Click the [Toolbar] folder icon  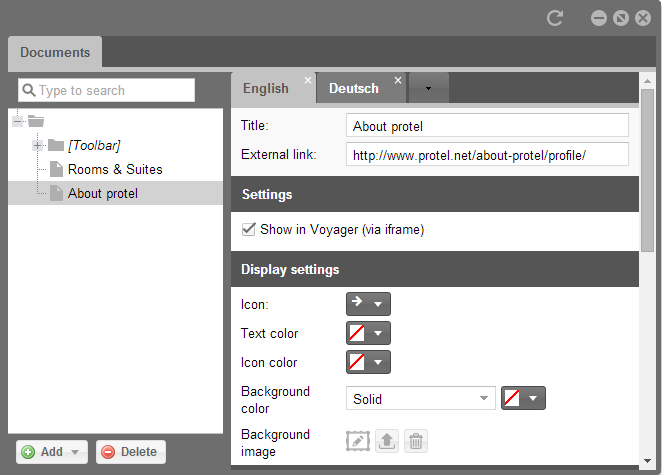(x=56, y=146)
